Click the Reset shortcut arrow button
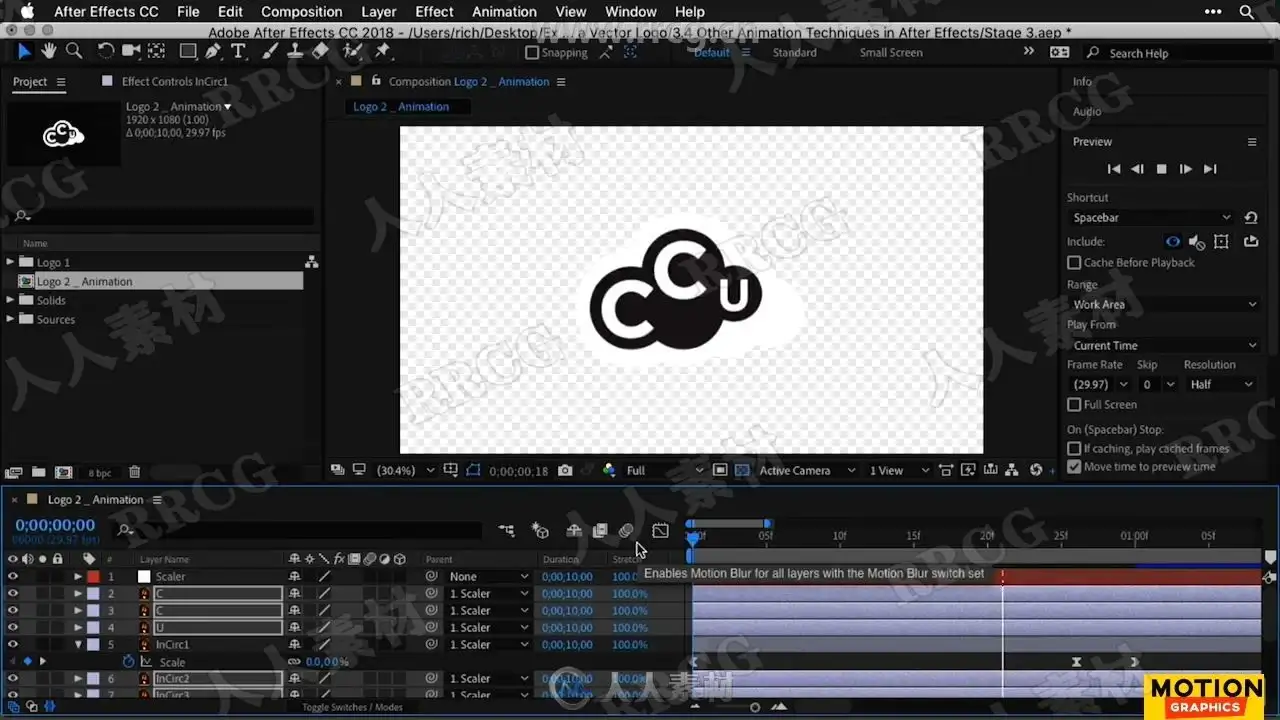Viewport: 1280px width, 720px height. [x=1251, y=217]
